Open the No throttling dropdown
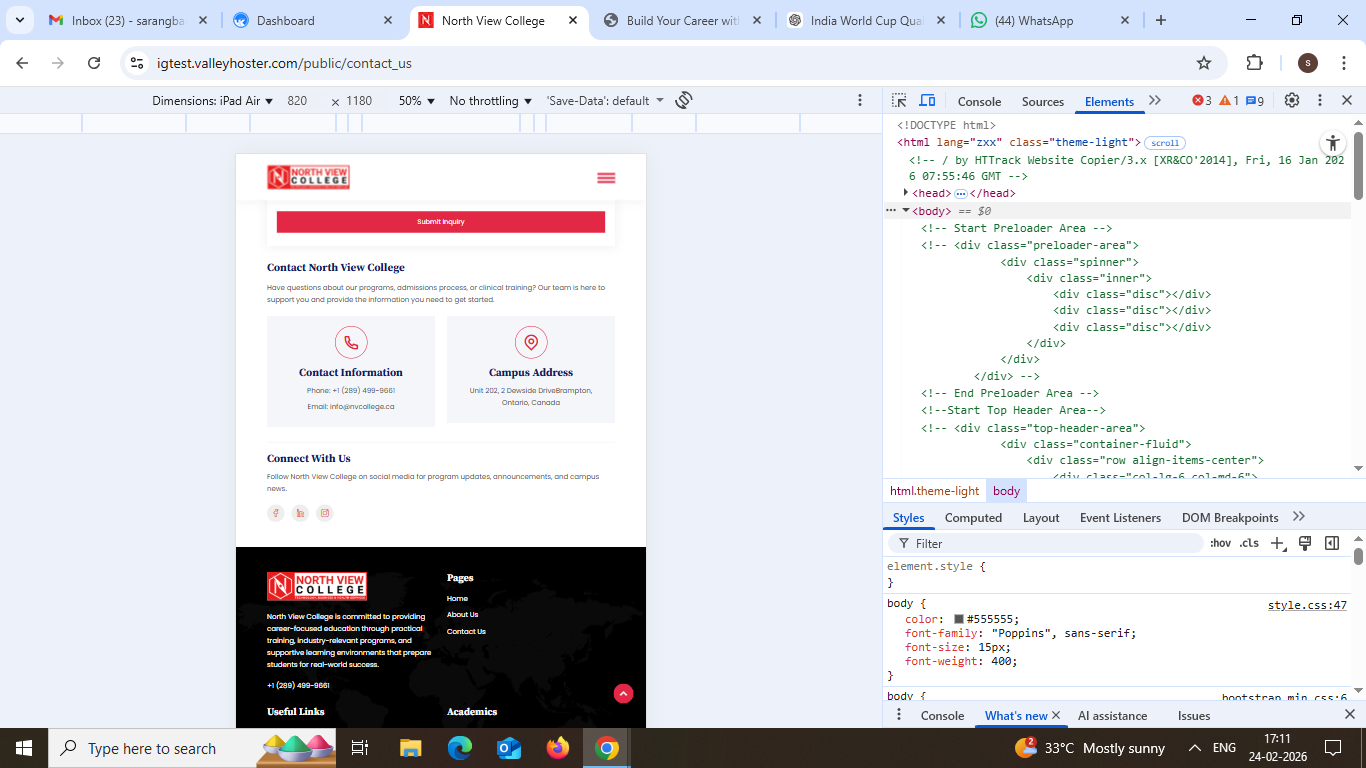 point(491,101)
